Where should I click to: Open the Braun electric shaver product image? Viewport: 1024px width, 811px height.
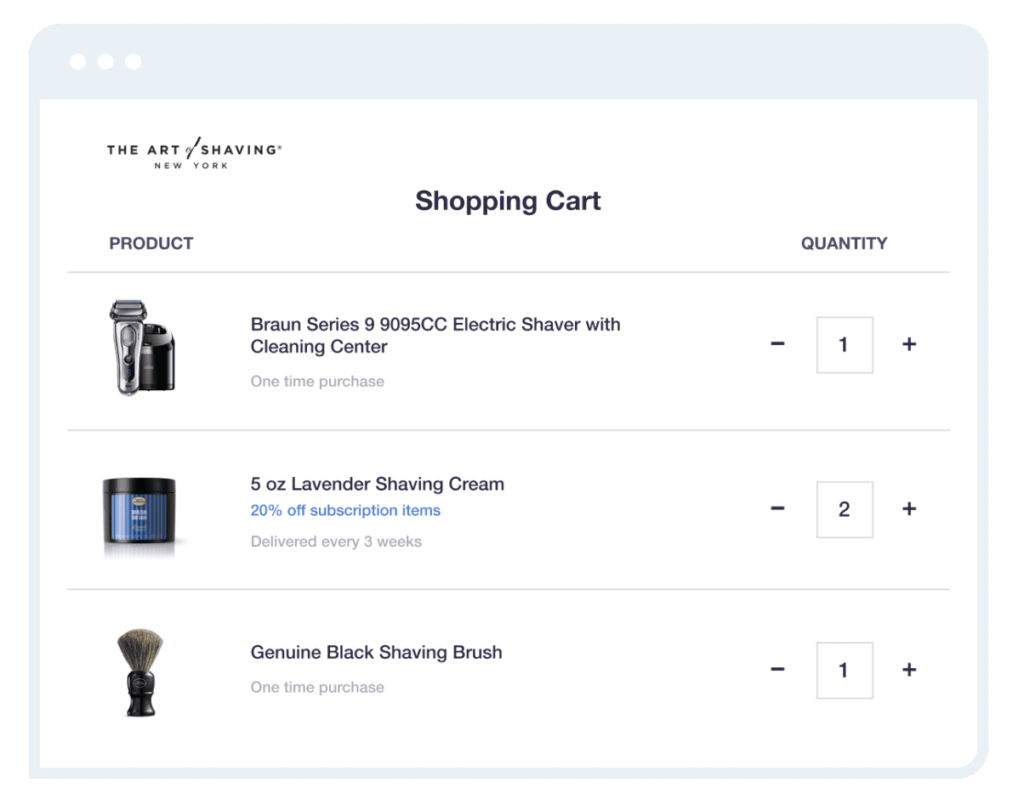142,347
